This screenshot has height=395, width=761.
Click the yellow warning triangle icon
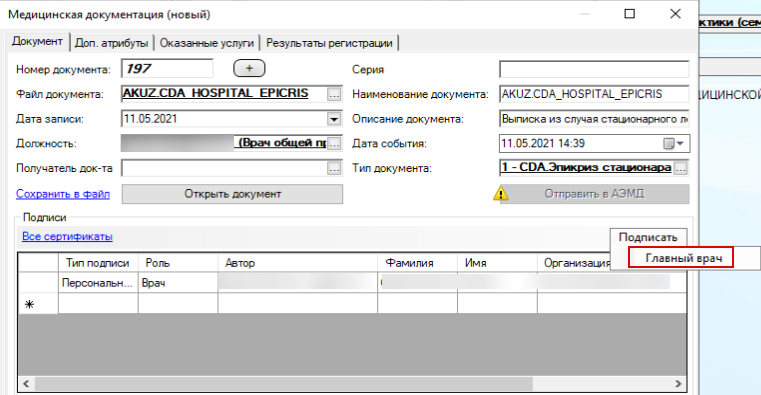501,194
